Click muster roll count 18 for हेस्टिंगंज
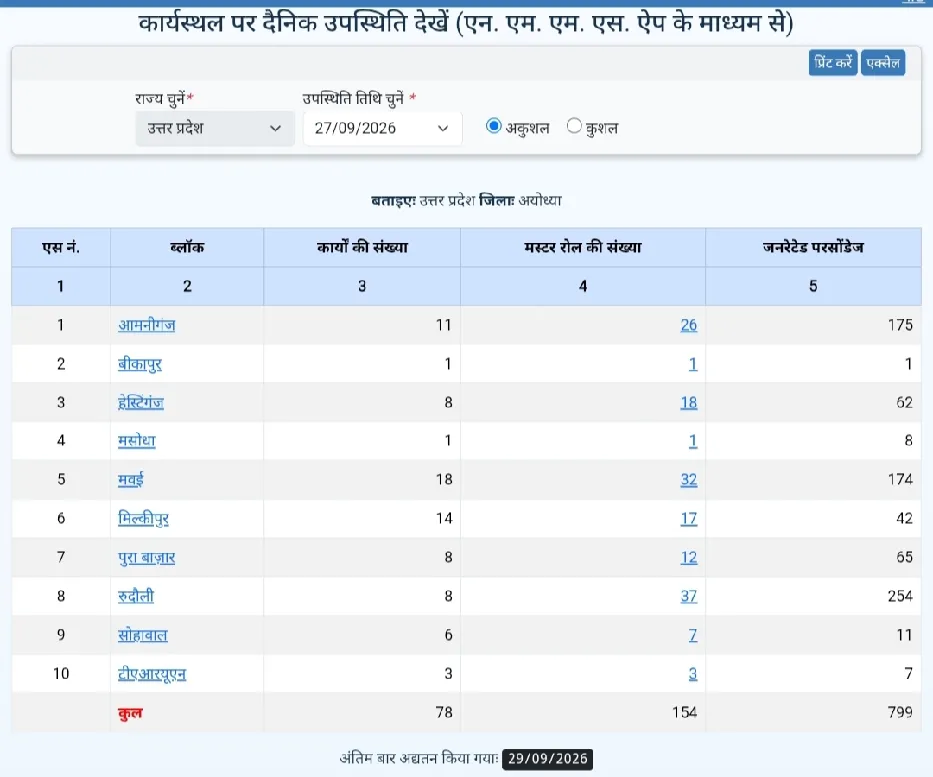The width and height of the screenshot is (933, 777). click(x=688, y=403)
